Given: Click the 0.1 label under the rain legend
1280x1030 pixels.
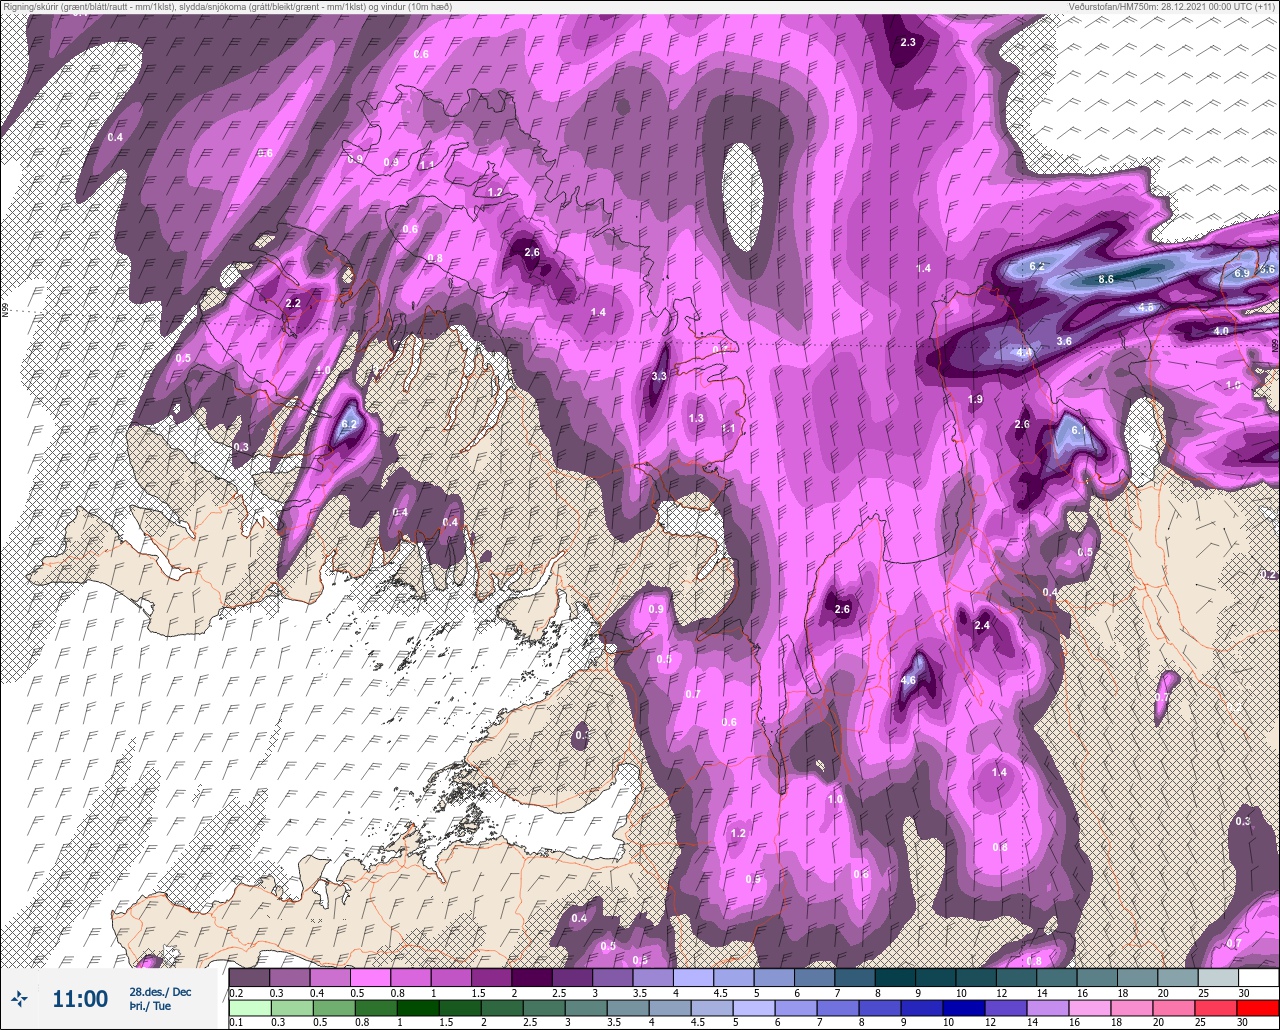Looking at the screenshot, I should coord(236,1022).
